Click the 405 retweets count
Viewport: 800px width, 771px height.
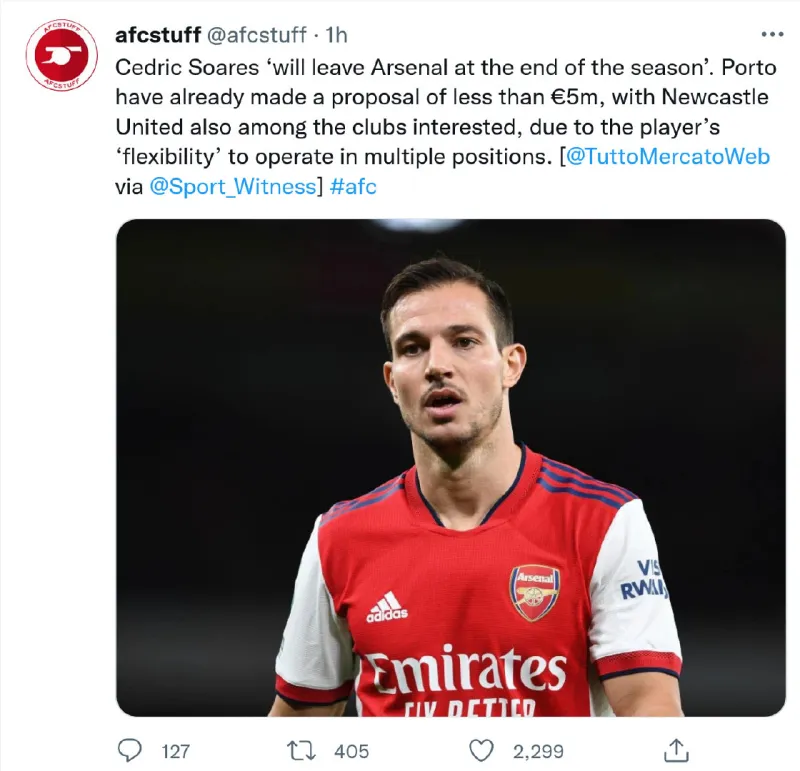[x=351, y=751]
